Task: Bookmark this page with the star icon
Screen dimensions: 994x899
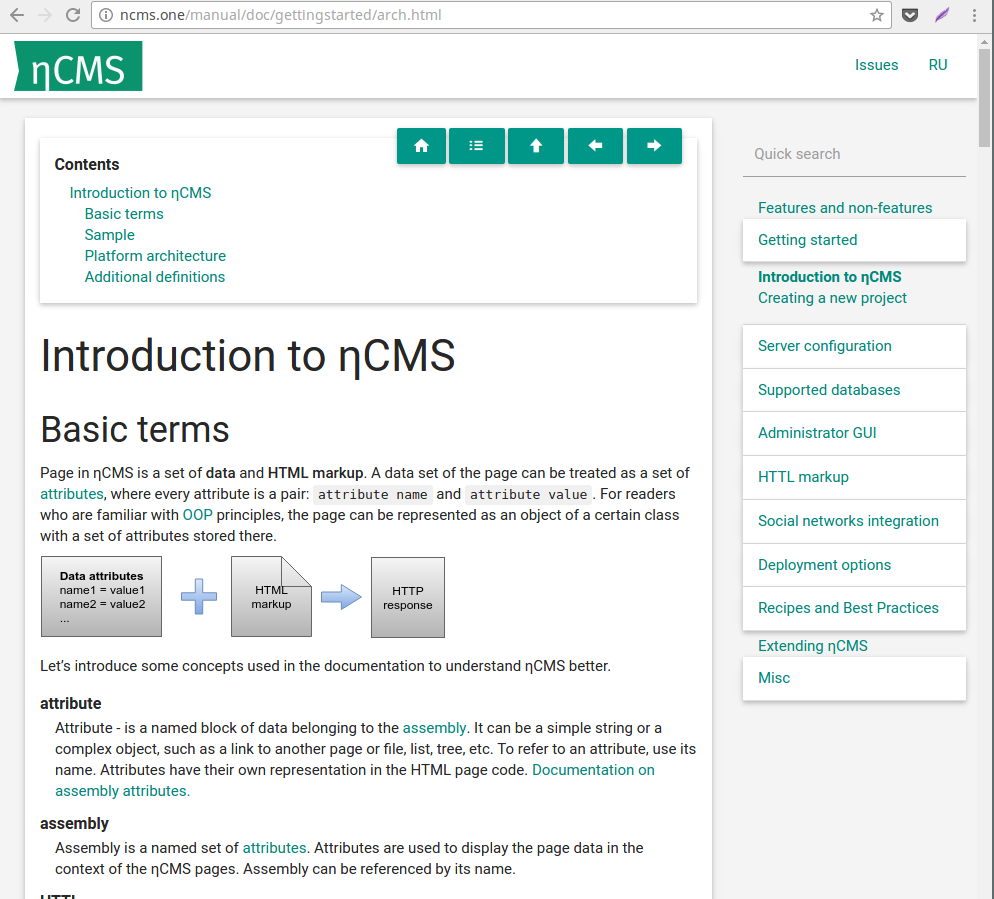Action: pyautogui.click(x=877, y=15)
